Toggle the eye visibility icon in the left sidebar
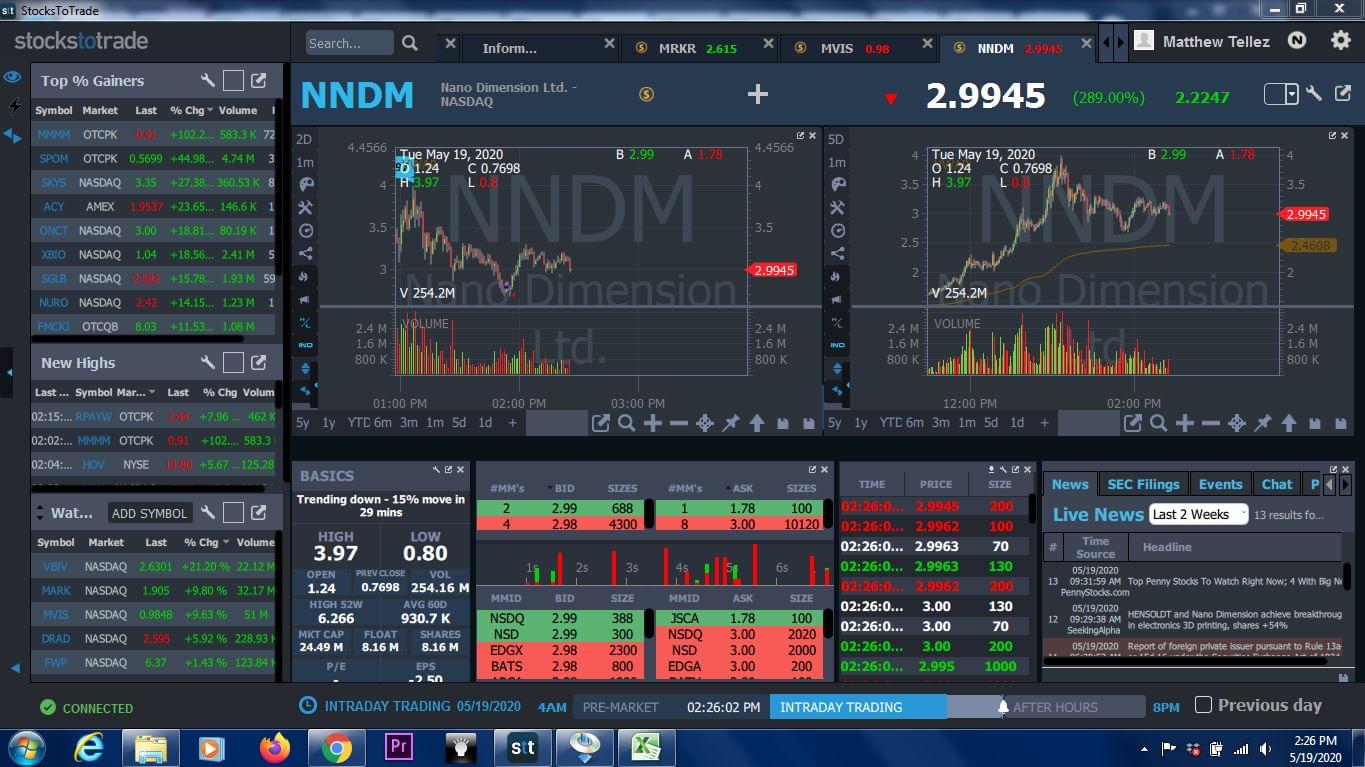The image size is (1365, 767). coord(12,77)
